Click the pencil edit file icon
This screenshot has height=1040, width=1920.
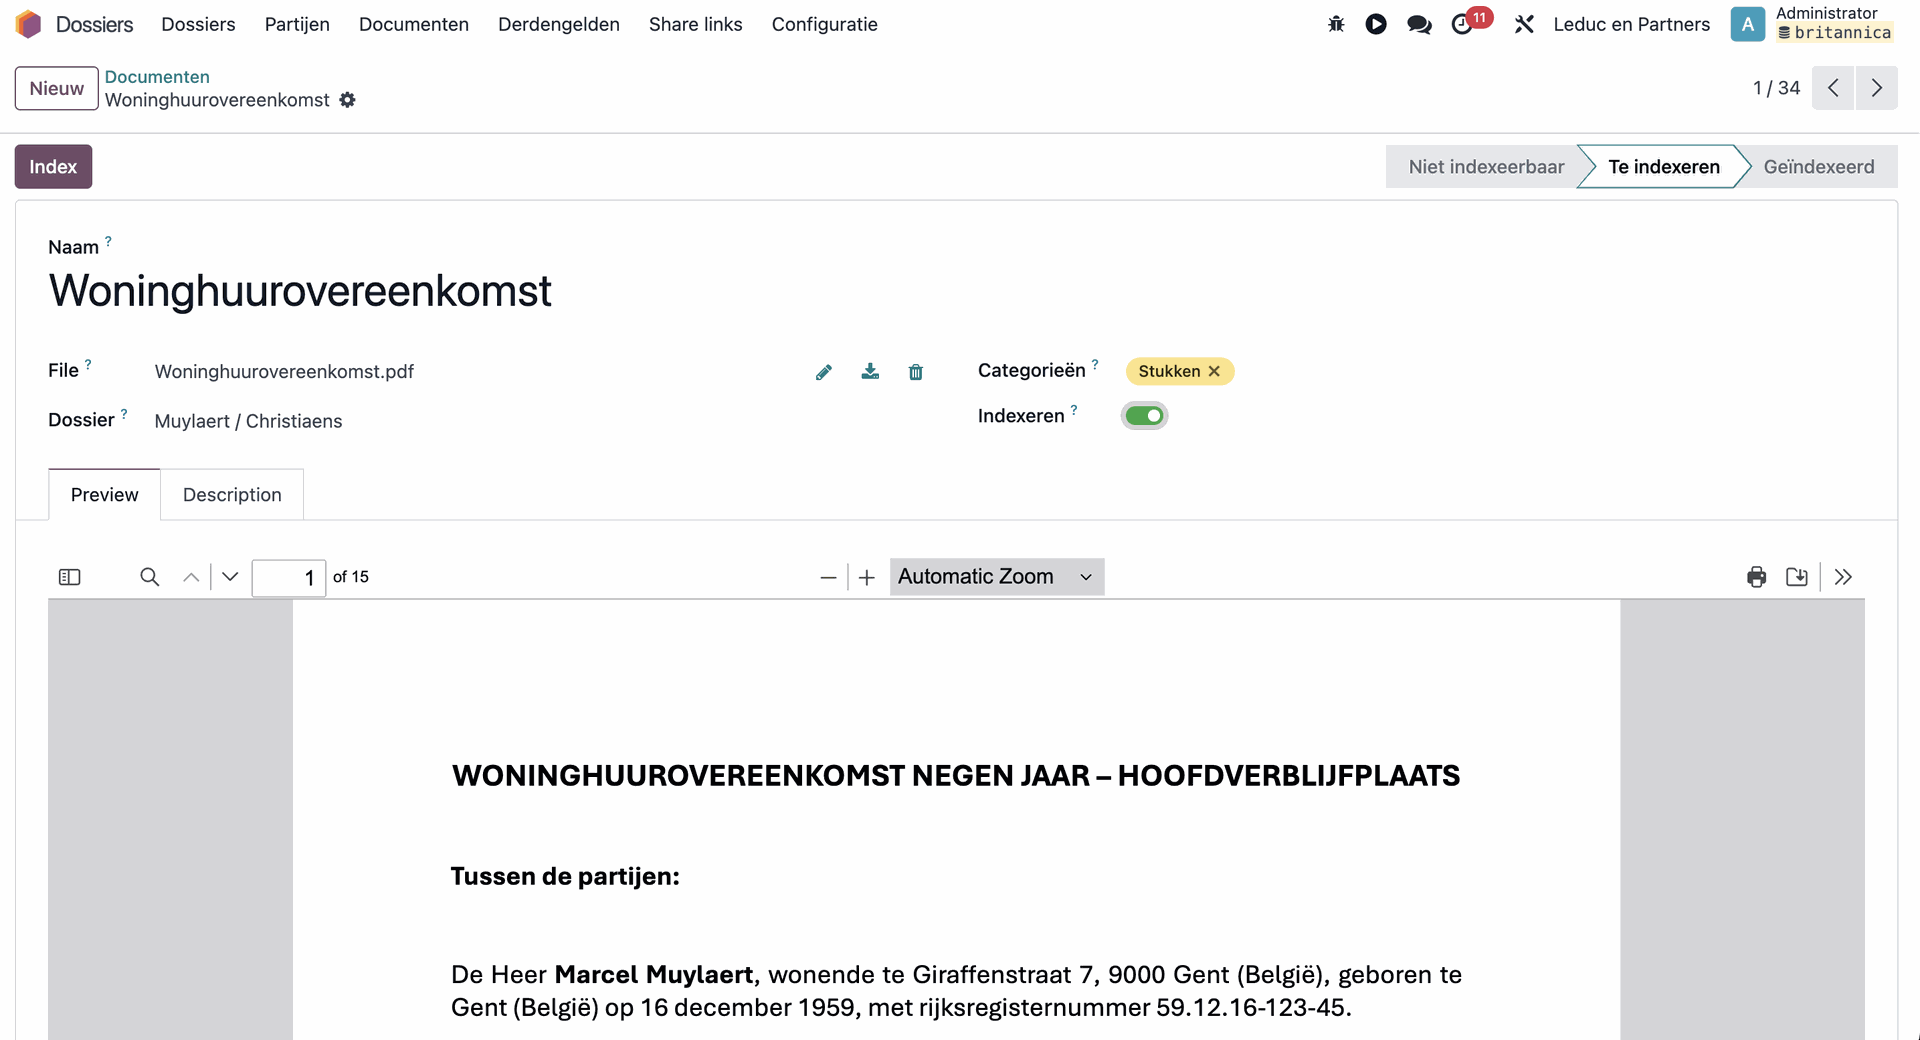pyautogui.click(x=823, y=372)
